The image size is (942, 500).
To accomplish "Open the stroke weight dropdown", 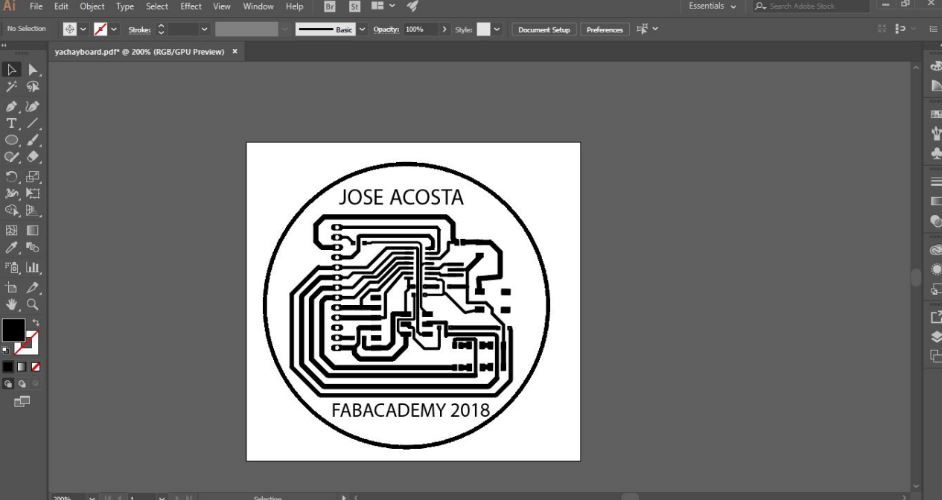I will tap(204, 29).
